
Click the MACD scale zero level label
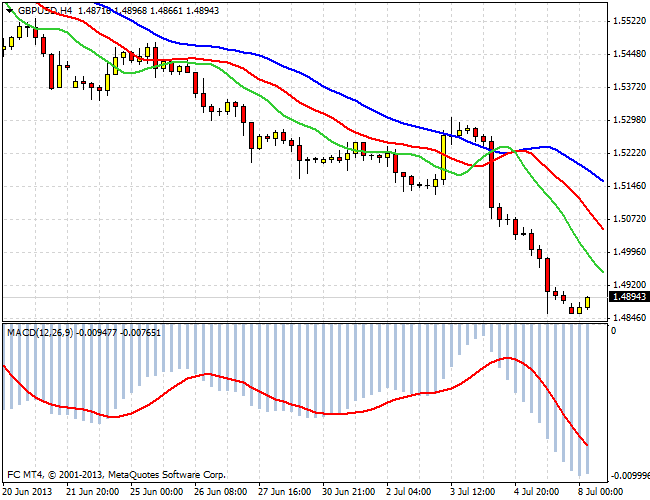click(x=614, y=331)
